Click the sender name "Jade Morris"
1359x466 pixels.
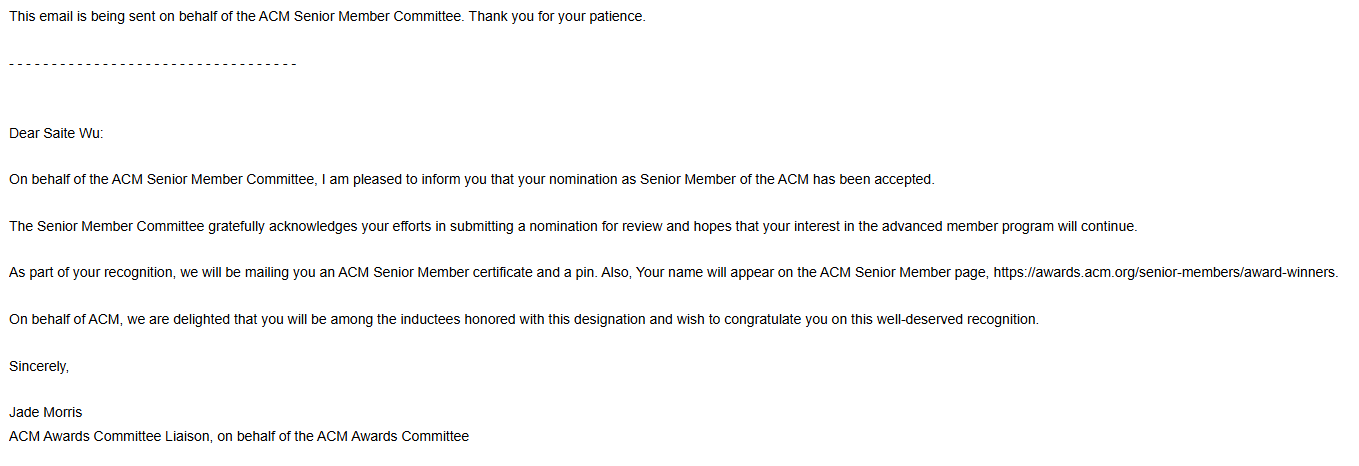click(45, 413)
